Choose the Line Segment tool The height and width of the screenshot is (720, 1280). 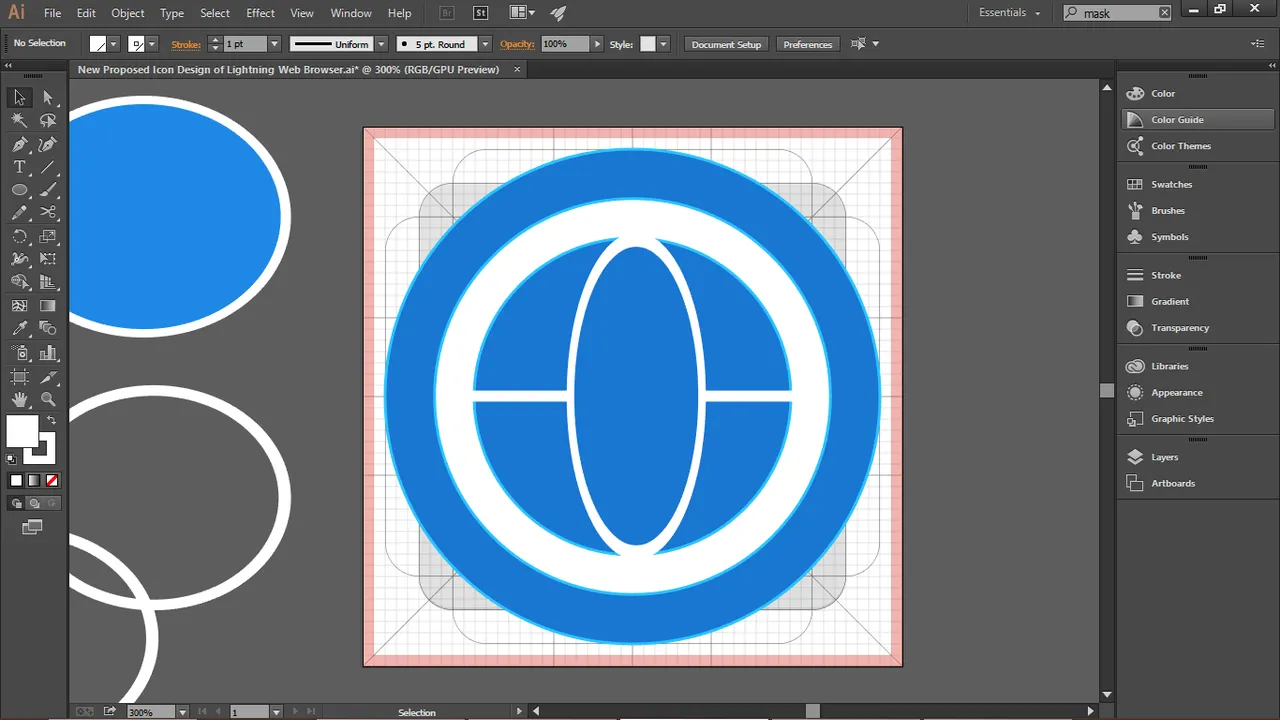tap(48, 167)
